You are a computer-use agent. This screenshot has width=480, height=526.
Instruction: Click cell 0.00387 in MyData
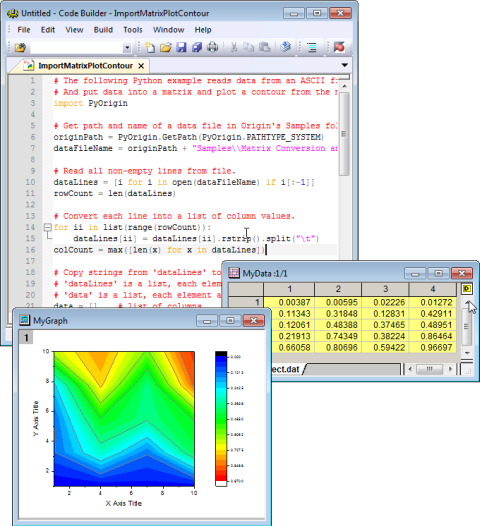(289, 302)
